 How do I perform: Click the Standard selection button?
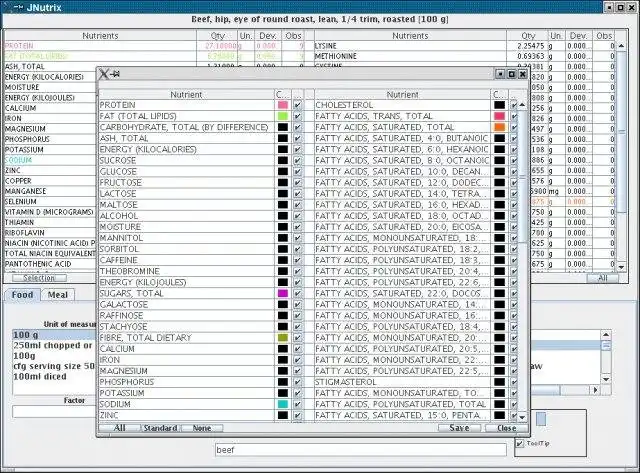tap(160, 428)
